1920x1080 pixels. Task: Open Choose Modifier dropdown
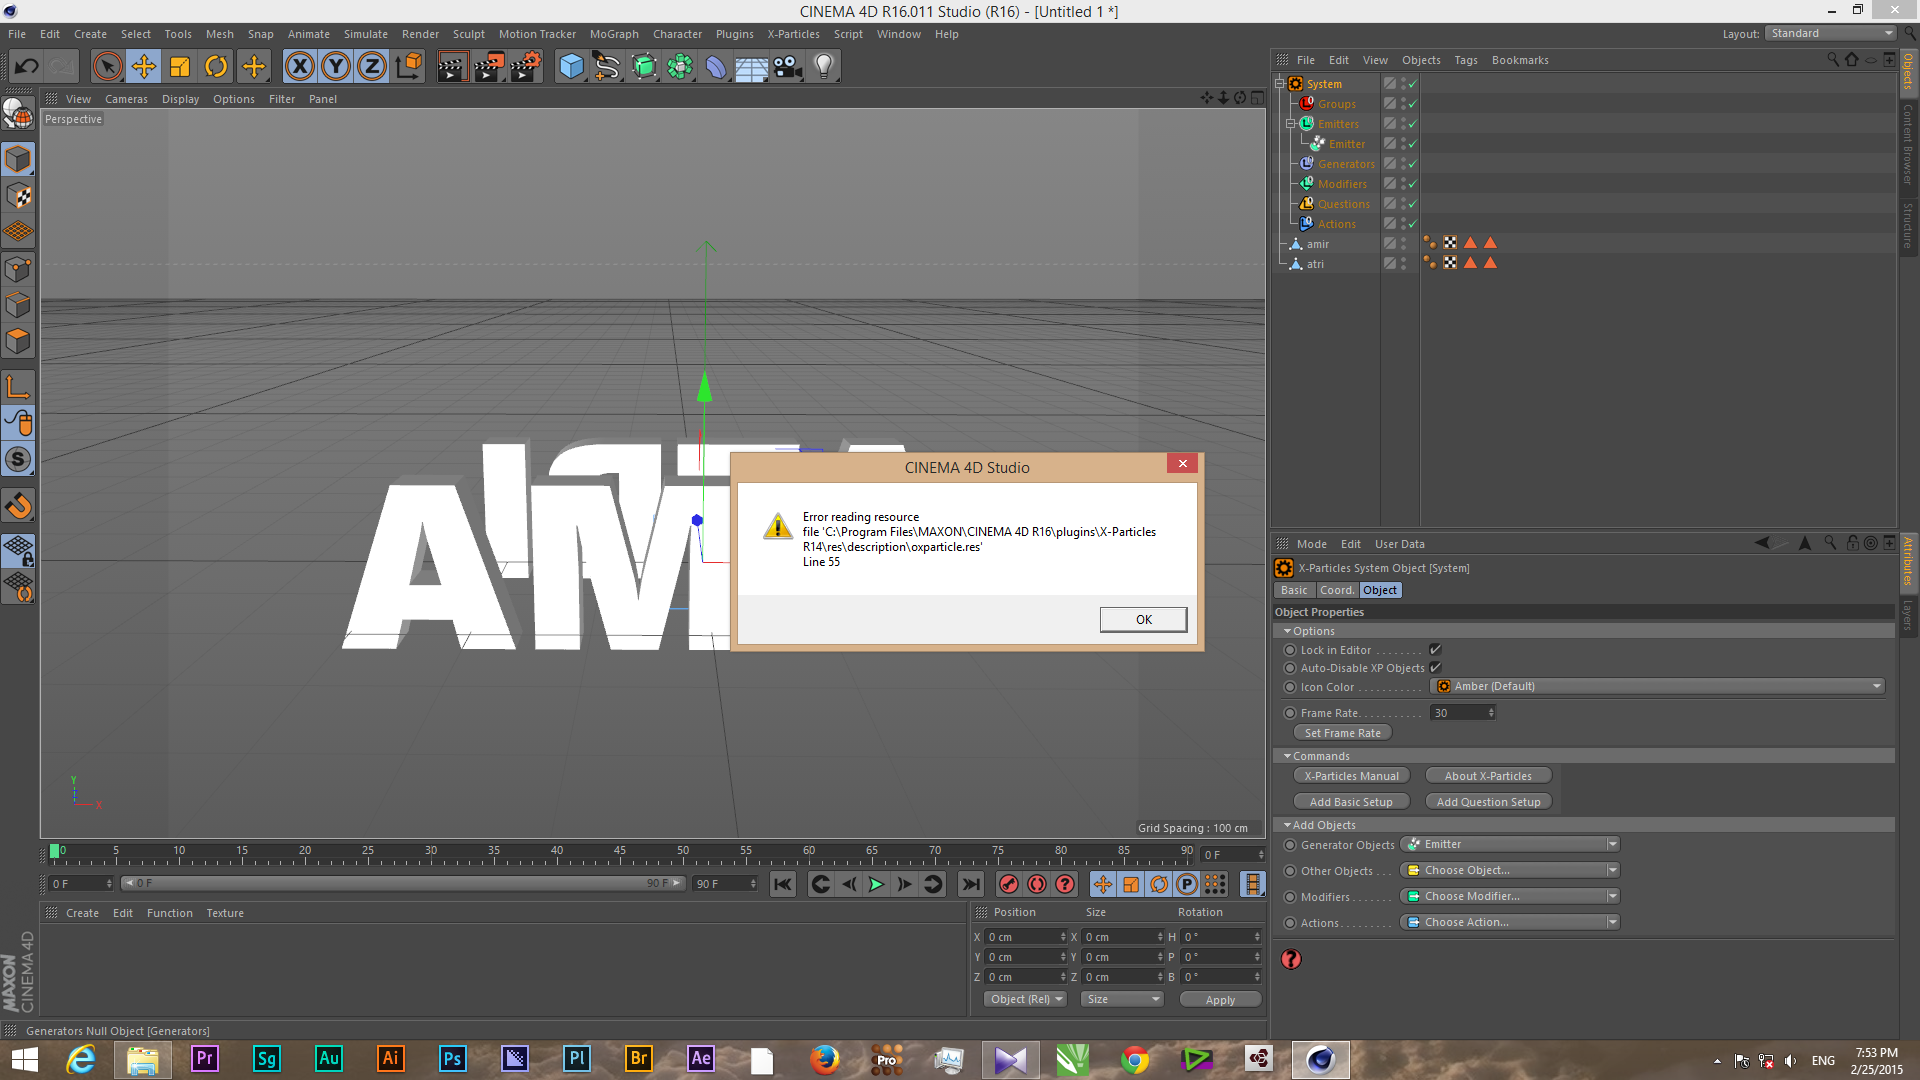(x=1511, y=896)
